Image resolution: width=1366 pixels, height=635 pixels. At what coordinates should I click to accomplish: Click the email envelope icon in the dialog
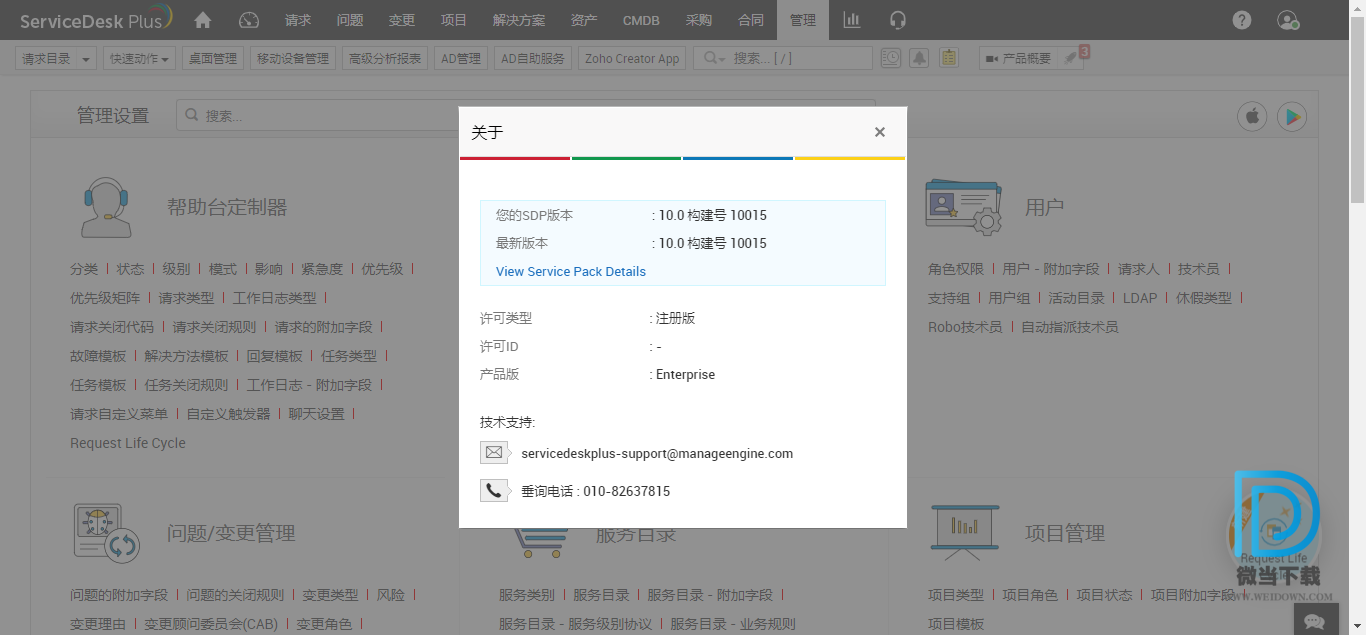(494, 453)
